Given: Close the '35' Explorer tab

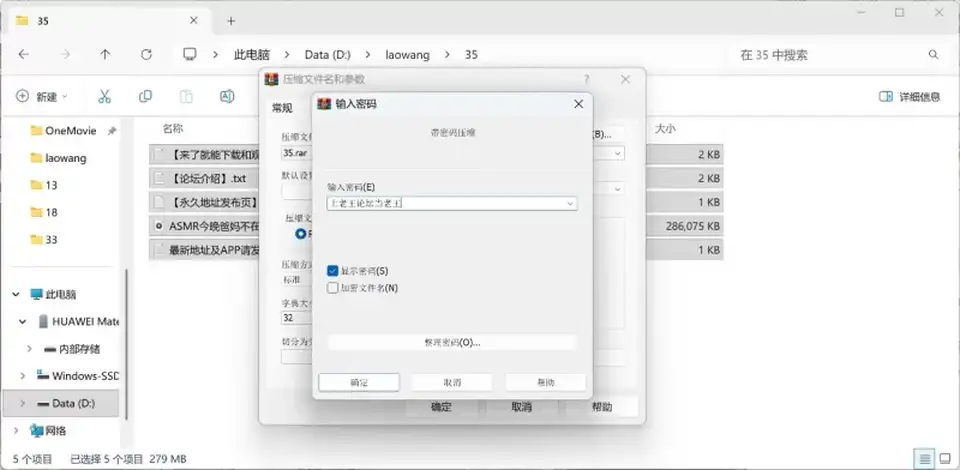Looking at the screenshot, I should coord(193,20).
